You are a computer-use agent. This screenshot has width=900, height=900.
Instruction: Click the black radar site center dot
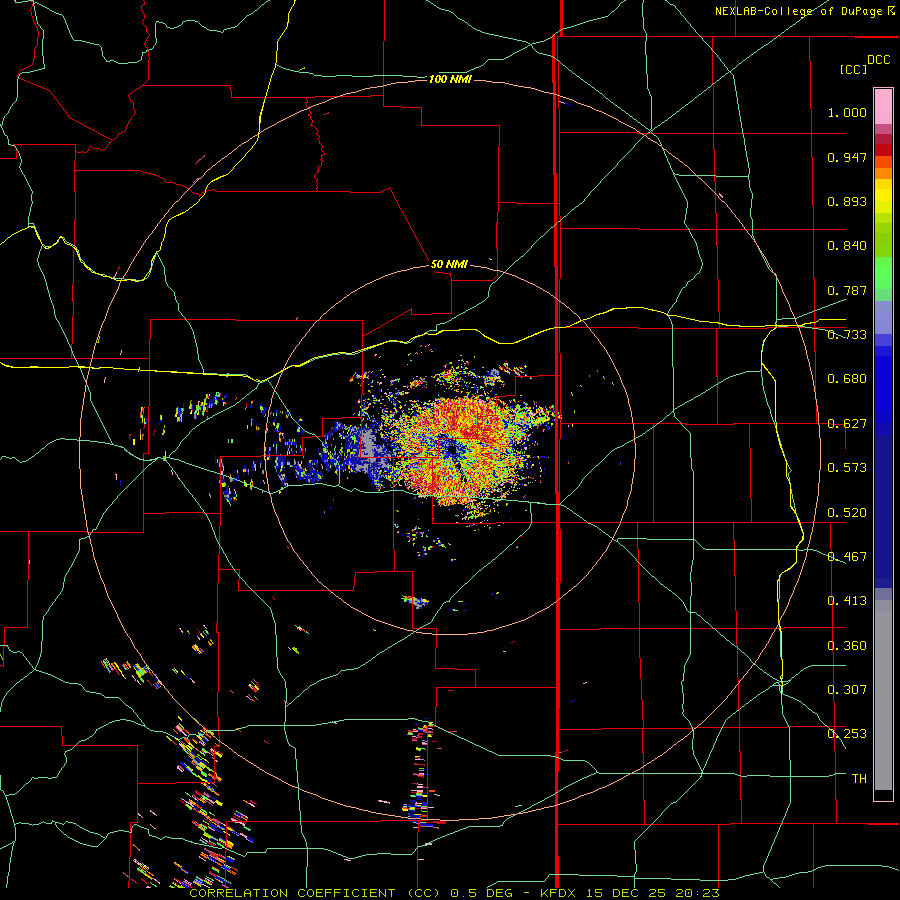tap(452, 450)
